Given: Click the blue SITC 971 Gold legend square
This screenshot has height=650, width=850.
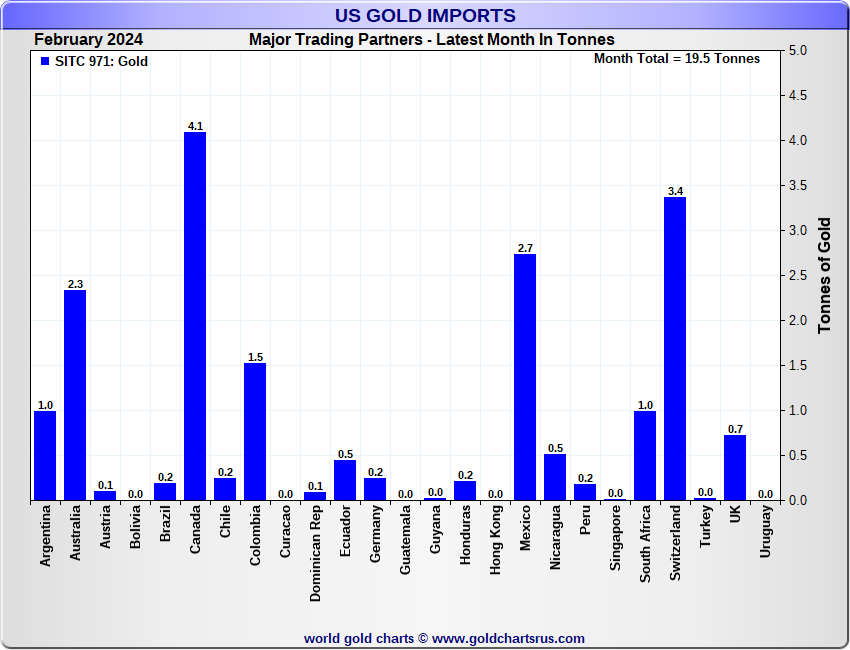Looking at the screenshot, I should point(45,61).
